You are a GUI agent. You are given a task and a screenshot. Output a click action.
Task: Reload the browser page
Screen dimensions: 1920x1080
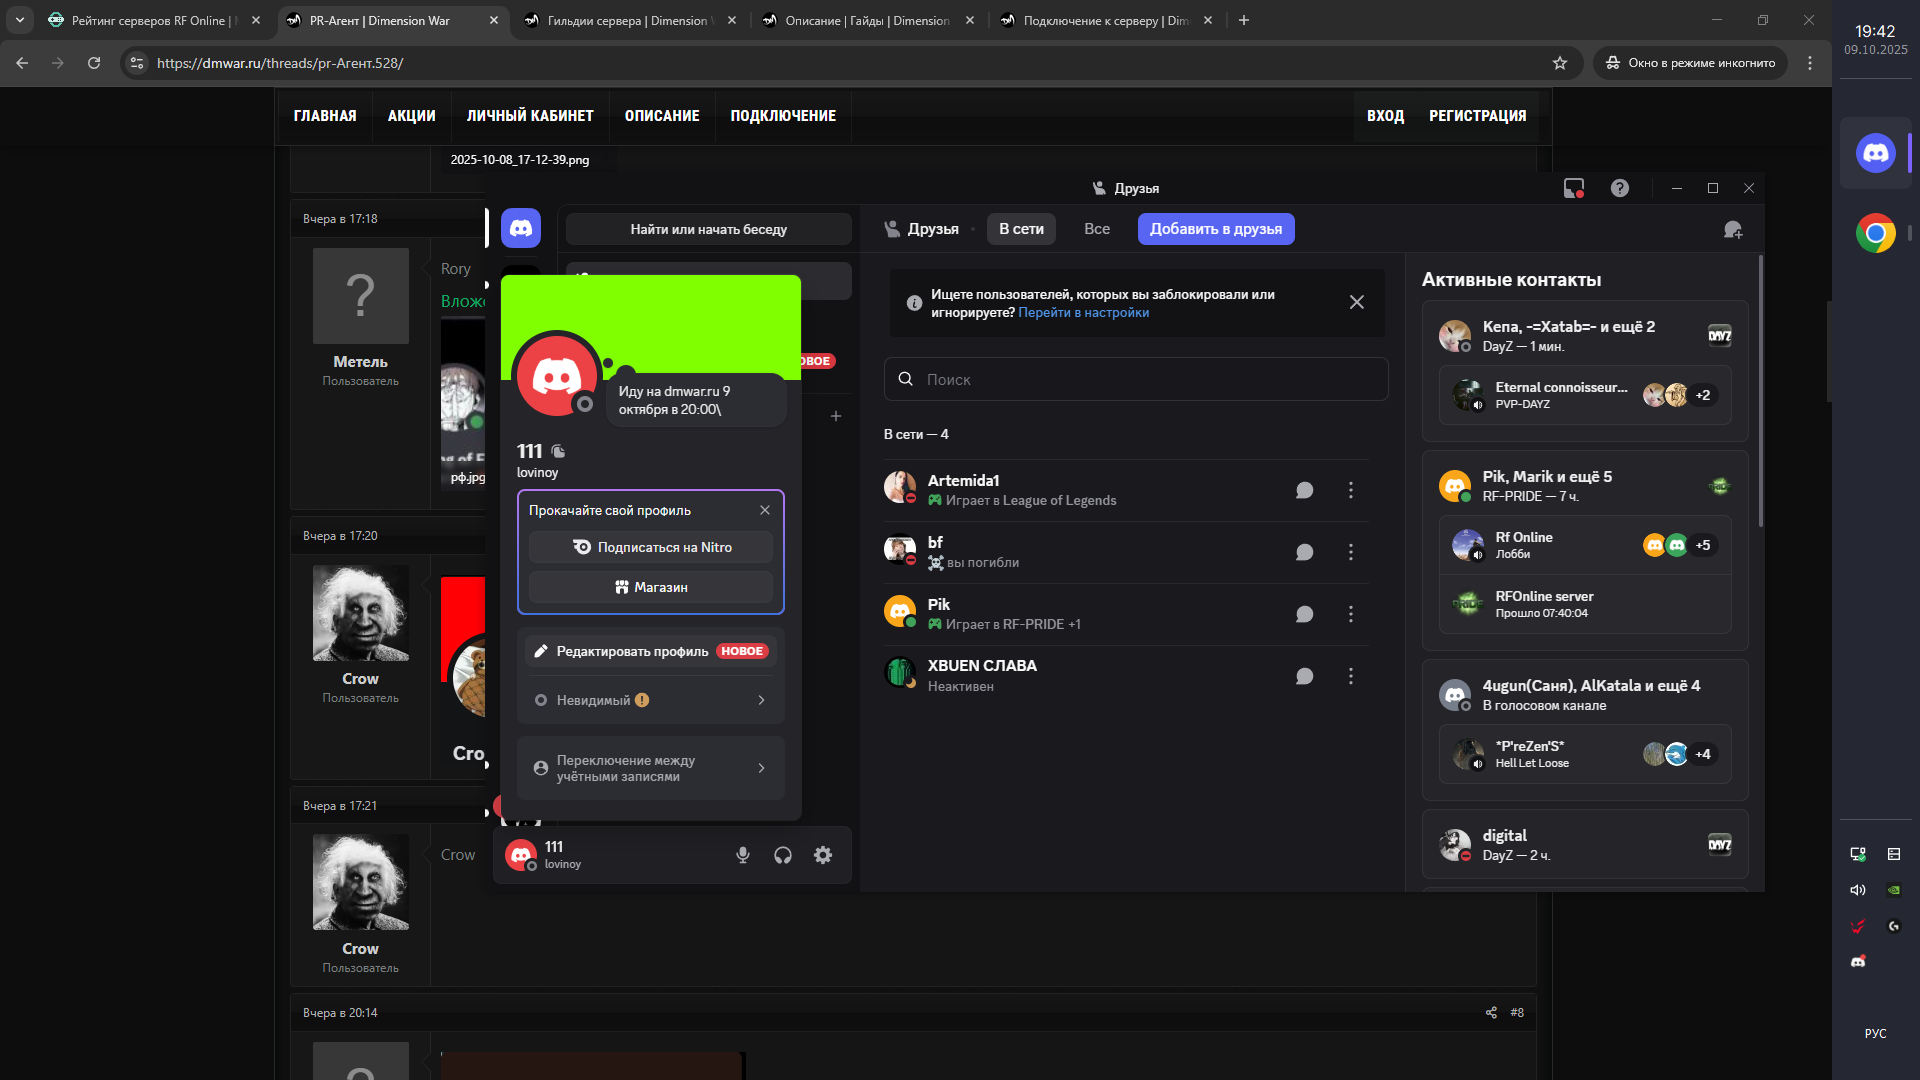(94, 63)
